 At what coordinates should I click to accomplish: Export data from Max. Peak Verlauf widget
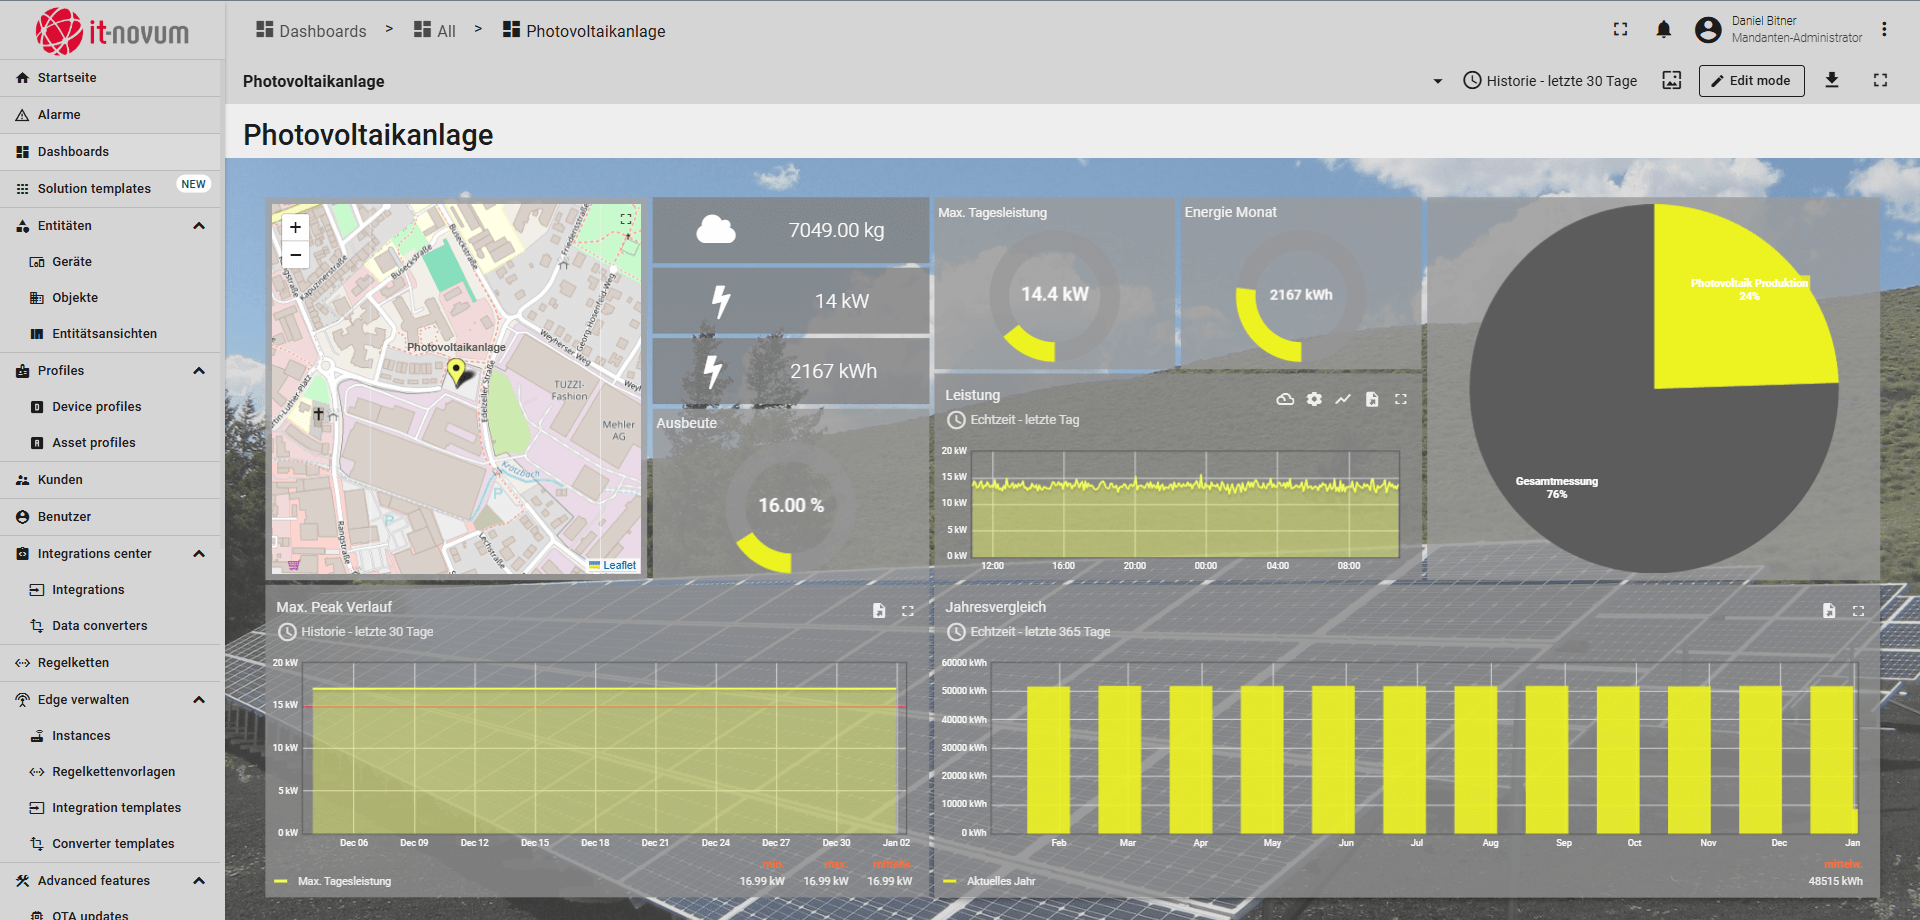pyautogui.click(x=879, y=611)
